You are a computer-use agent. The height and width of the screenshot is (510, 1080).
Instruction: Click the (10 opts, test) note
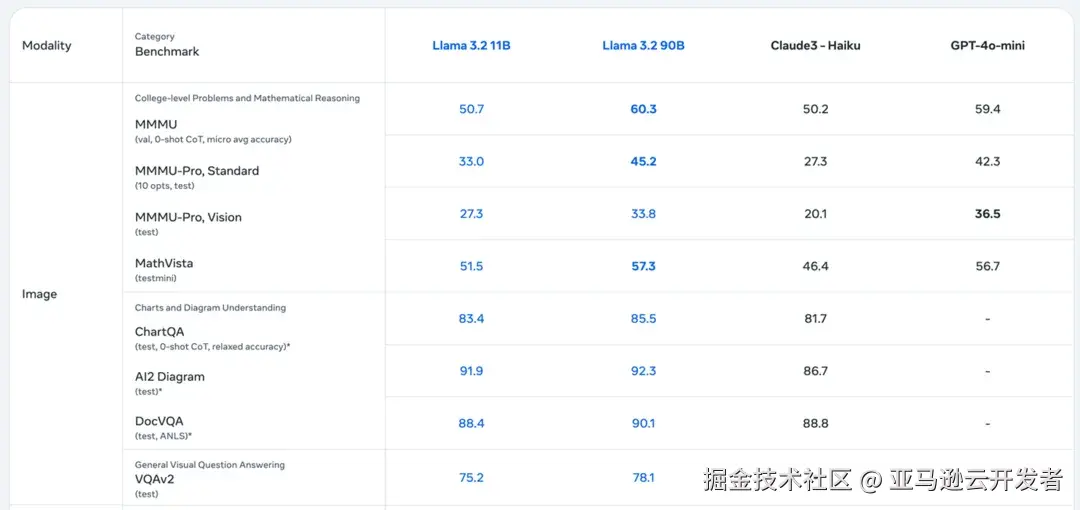coord(165,186)
